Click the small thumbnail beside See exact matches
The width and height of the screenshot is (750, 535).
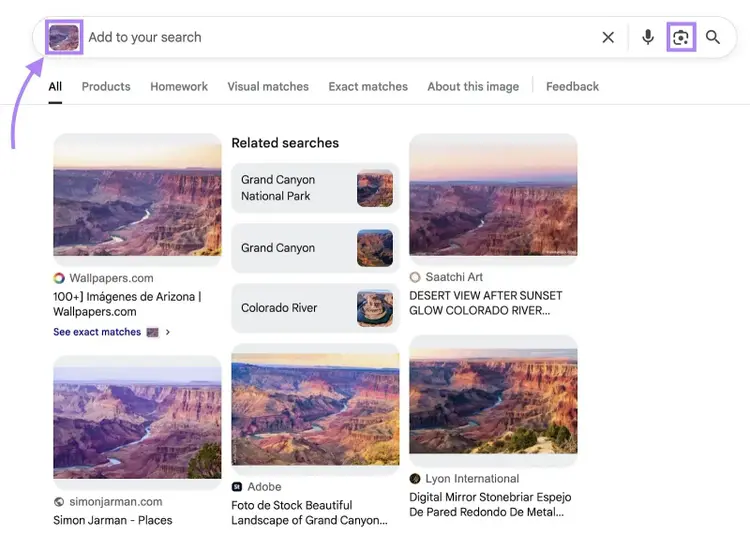153,332
